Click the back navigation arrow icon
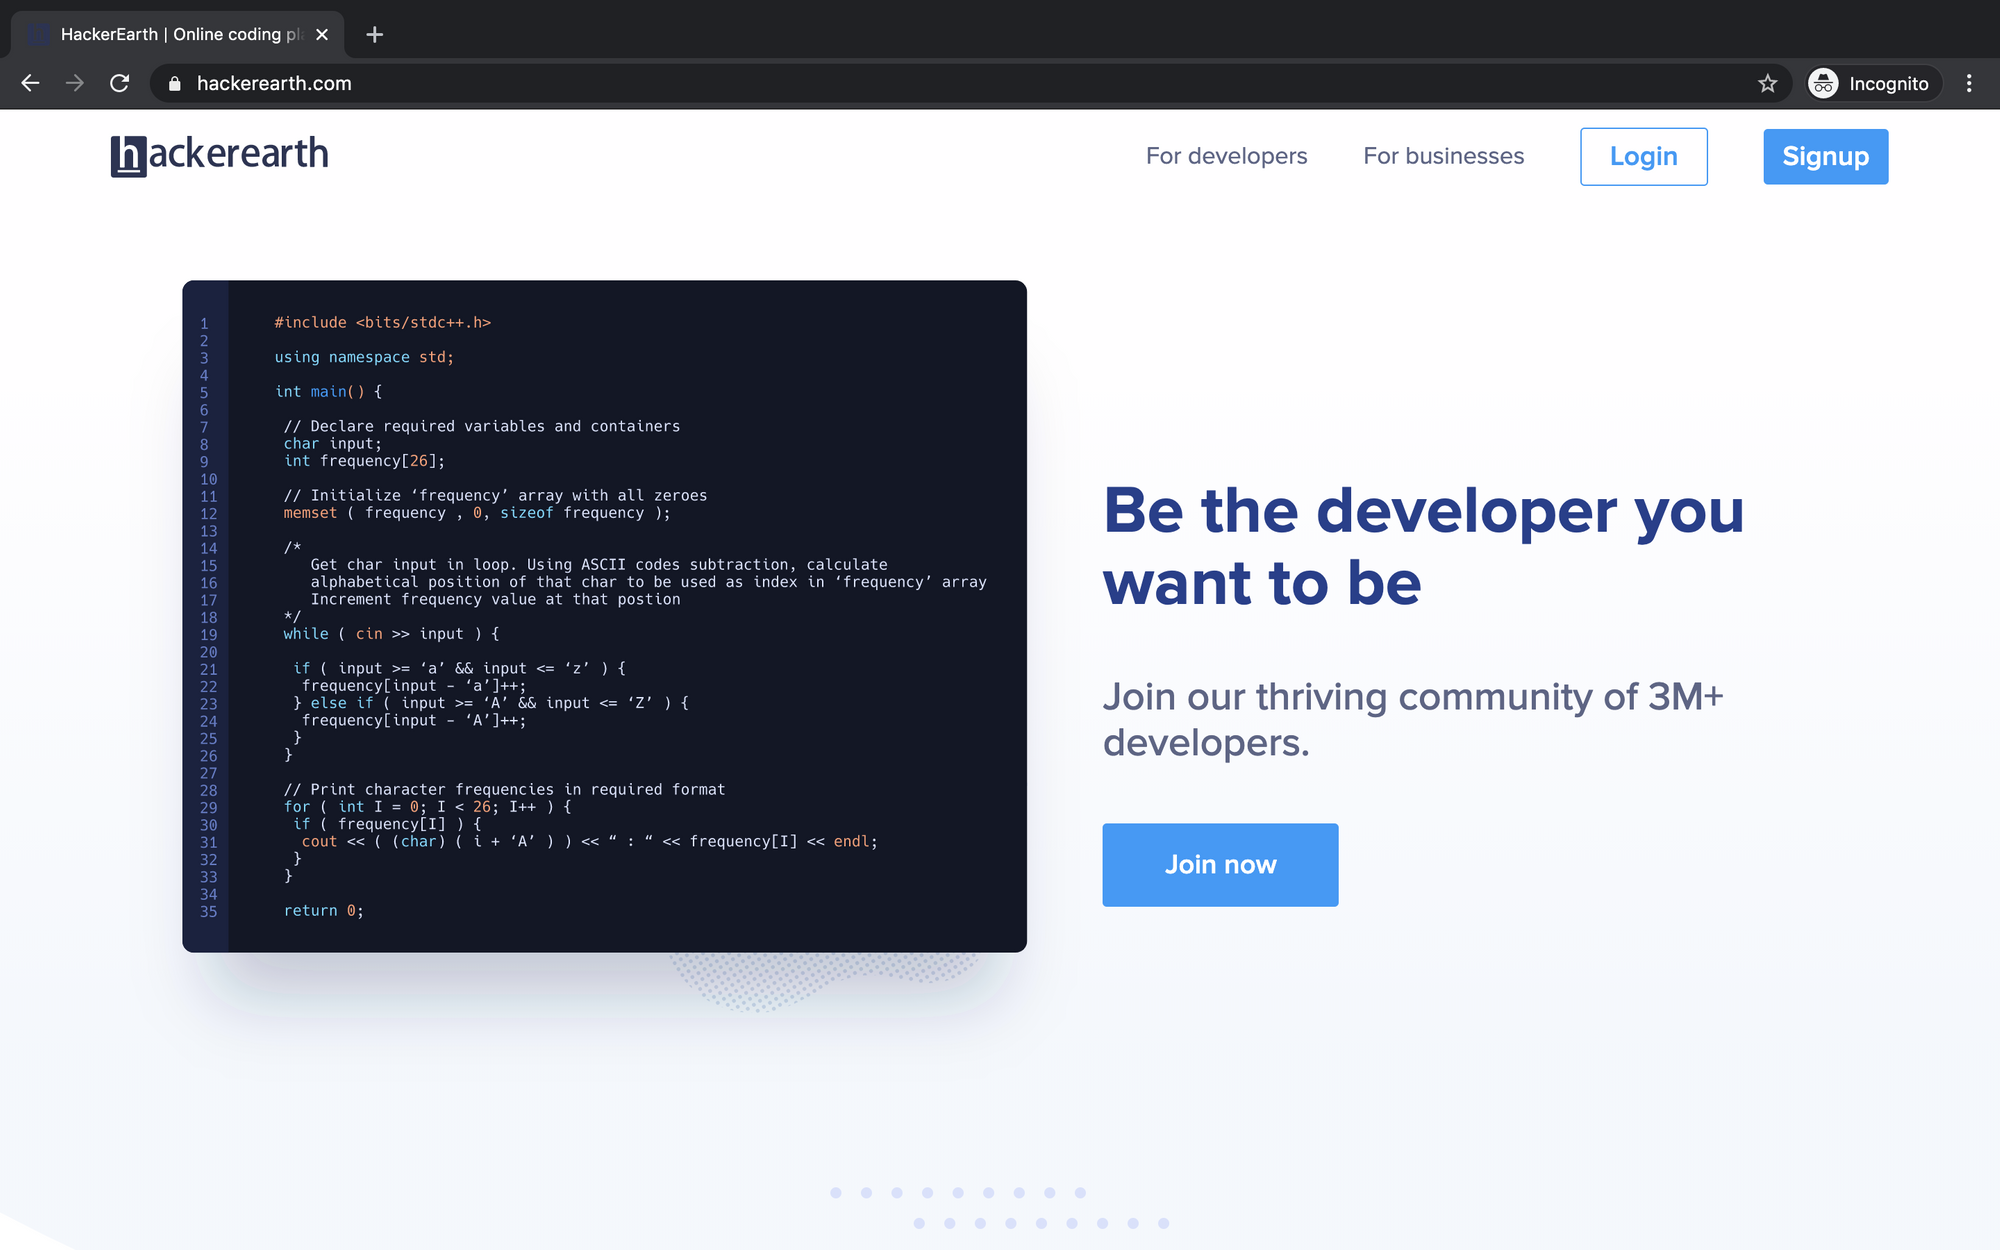 pos(29,84)
